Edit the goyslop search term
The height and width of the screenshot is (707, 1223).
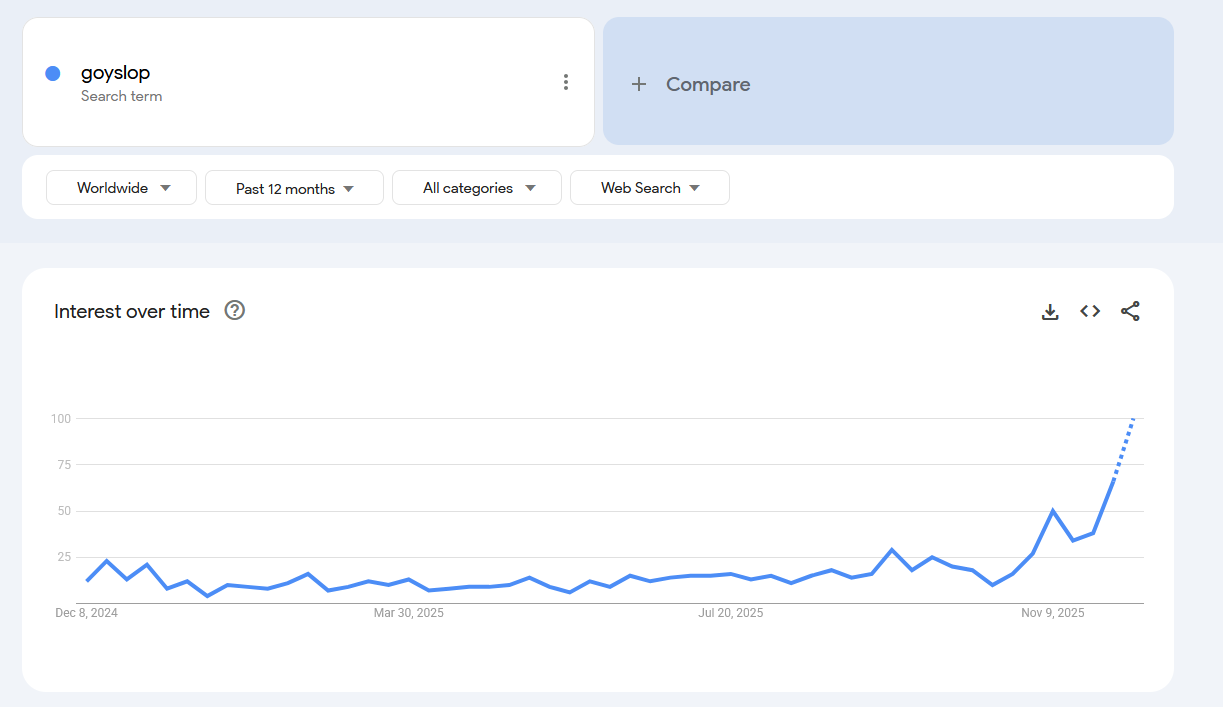(116, 72)
